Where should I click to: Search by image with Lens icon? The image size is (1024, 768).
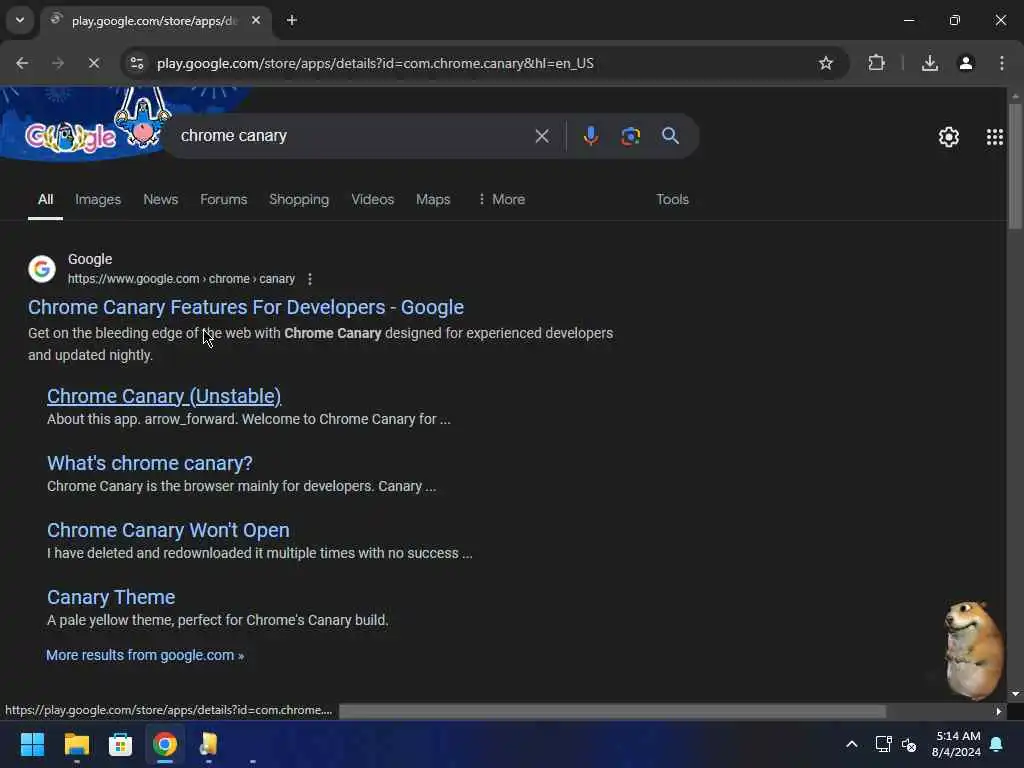pyautogui.click(x=630, y=136)
